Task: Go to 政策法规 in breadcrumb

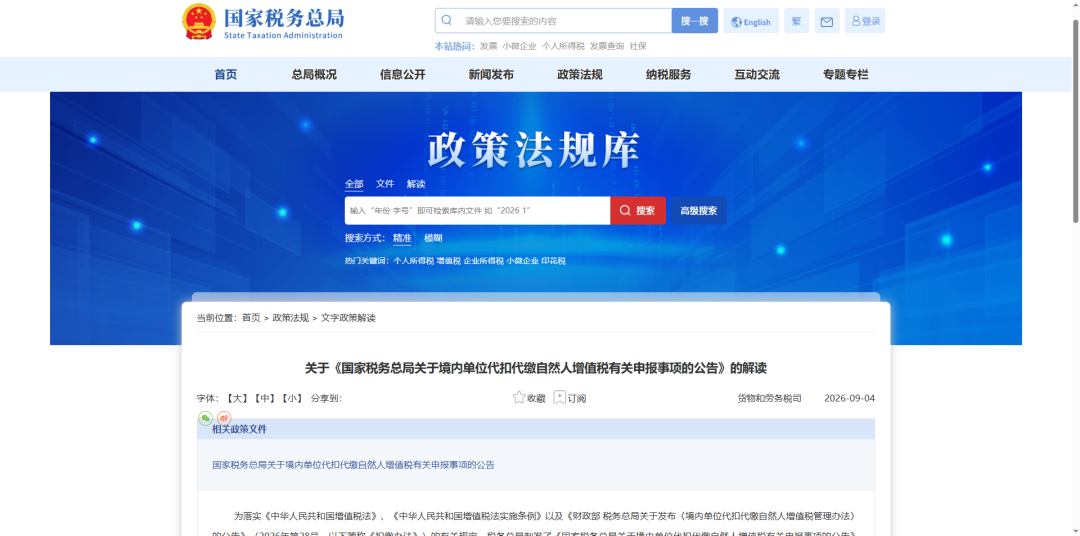Action: (x=291, y=318)
